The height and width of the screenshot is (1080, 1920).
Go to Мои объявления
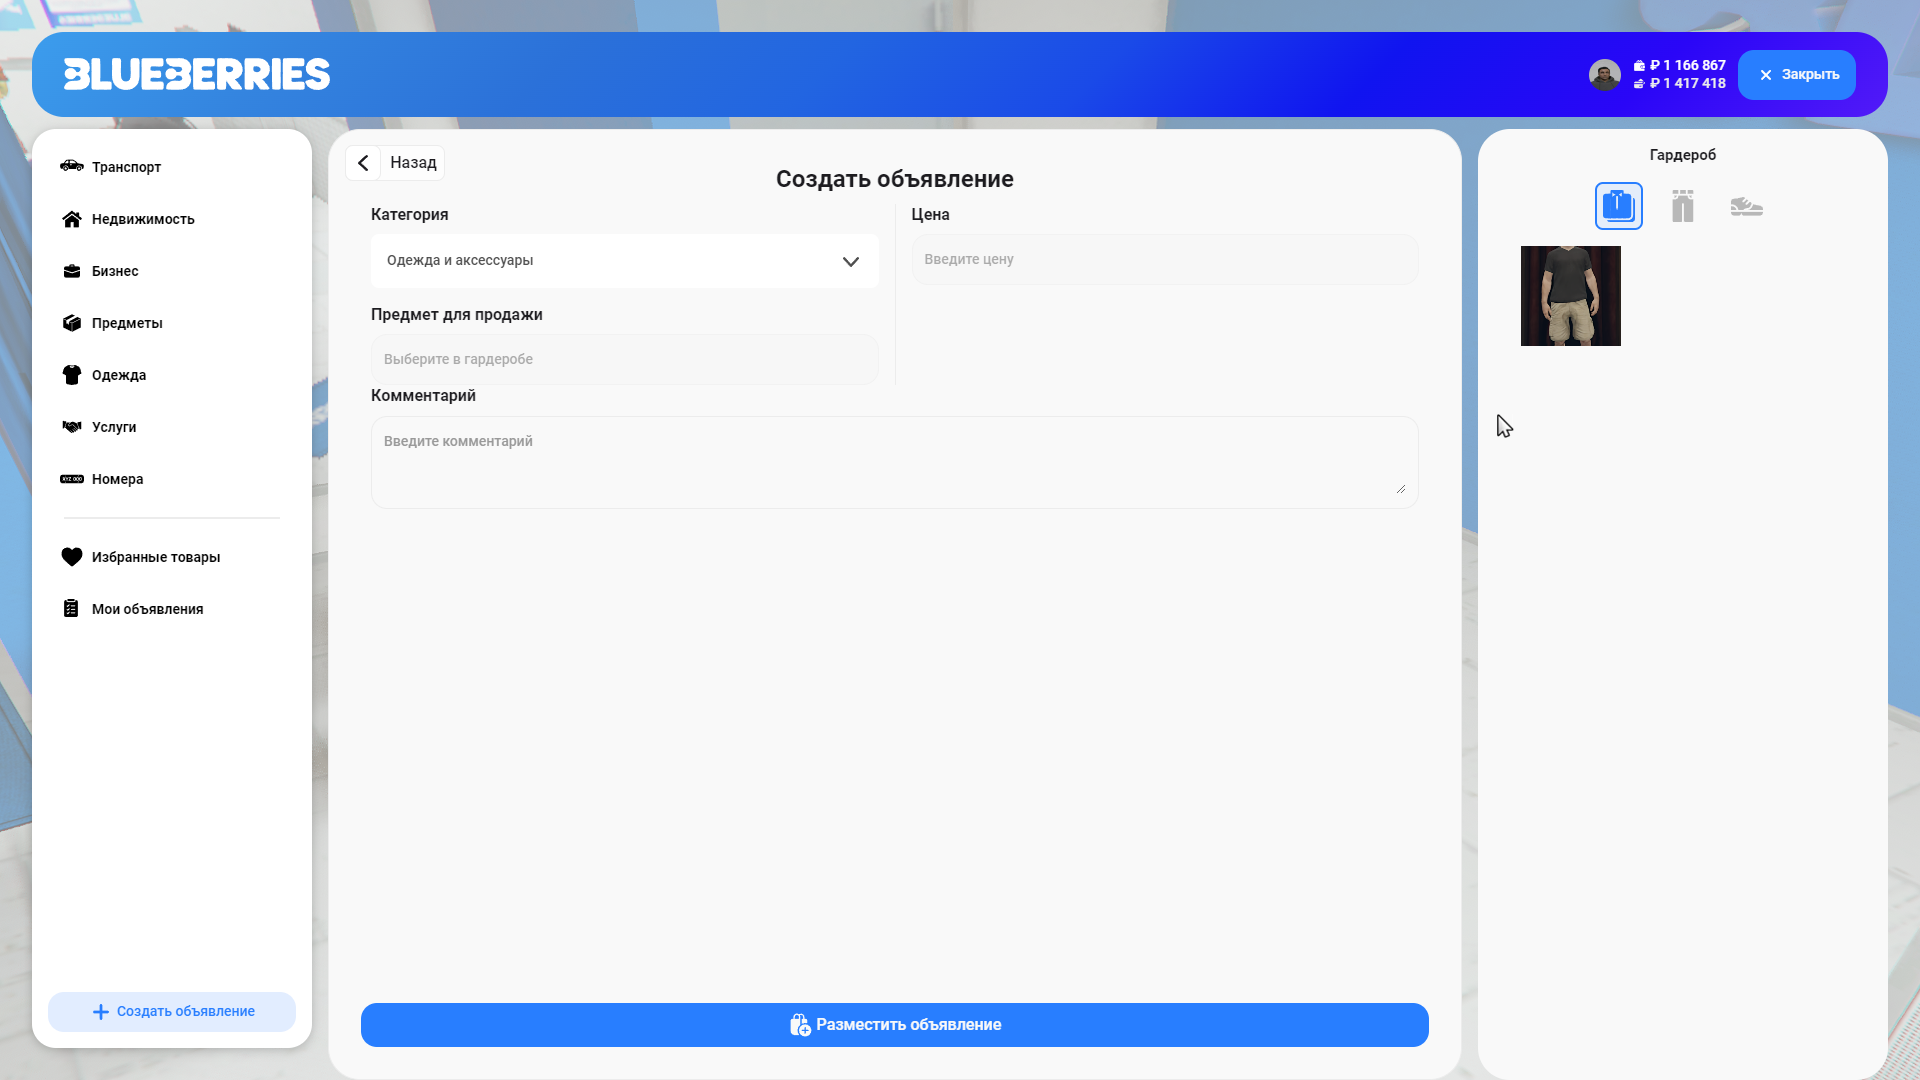click(147, 609)
